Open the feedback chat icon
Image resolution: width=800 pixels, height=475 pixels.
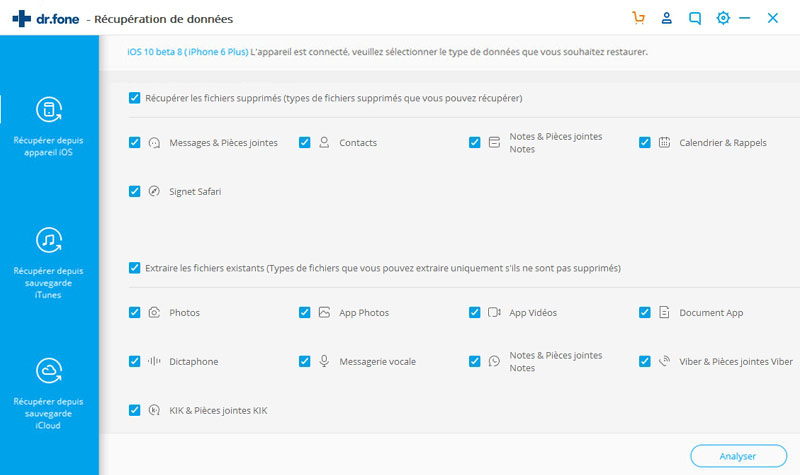694,18
